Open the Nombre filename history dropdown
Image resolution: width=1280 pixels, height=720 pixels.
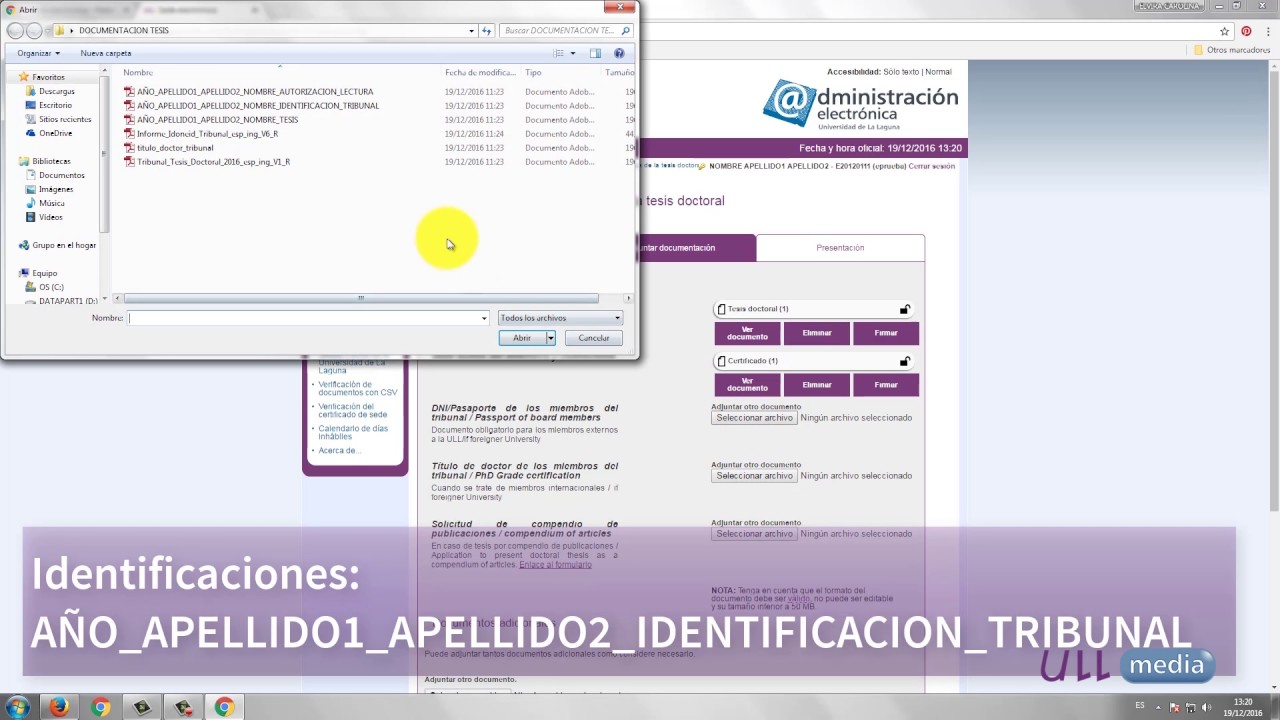[484, 318]
